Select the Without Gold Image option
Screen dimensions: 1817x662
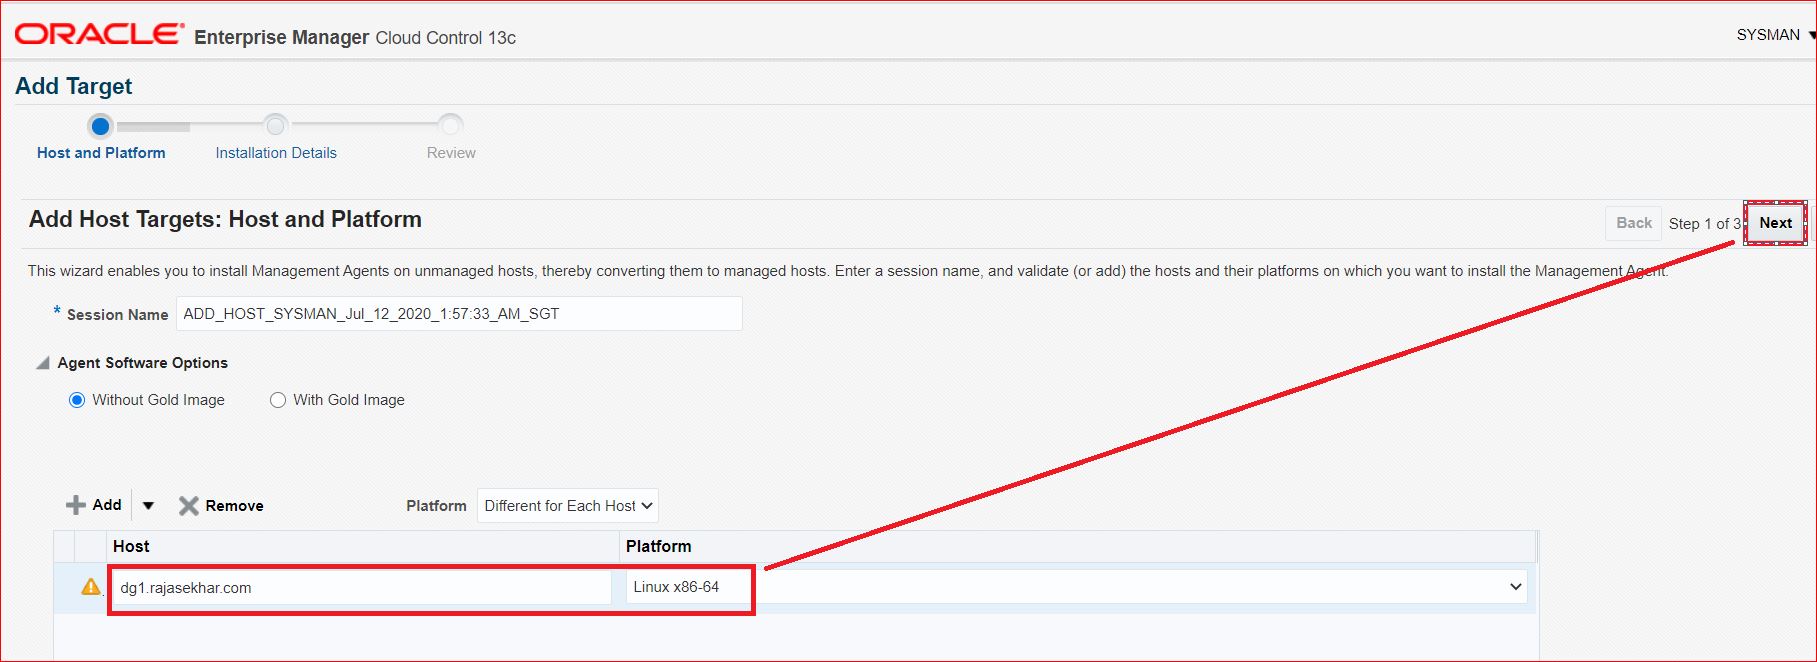tap(77, 400)
